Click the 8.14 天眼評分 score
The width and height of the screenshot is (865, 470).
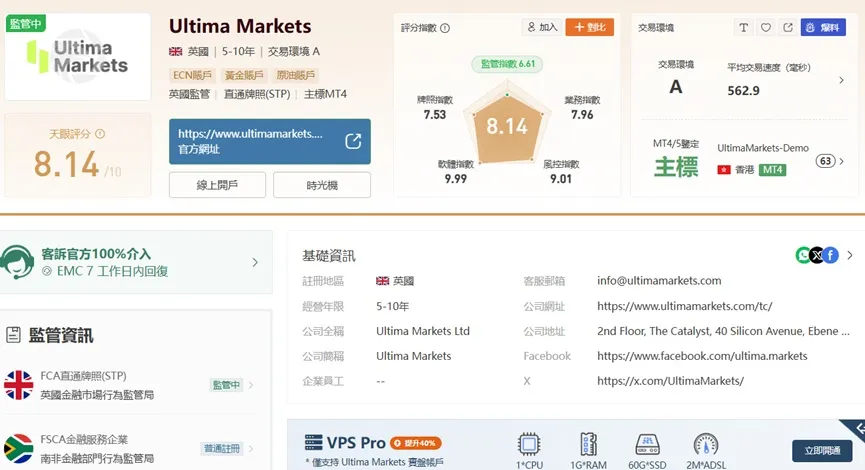(66, 164)
